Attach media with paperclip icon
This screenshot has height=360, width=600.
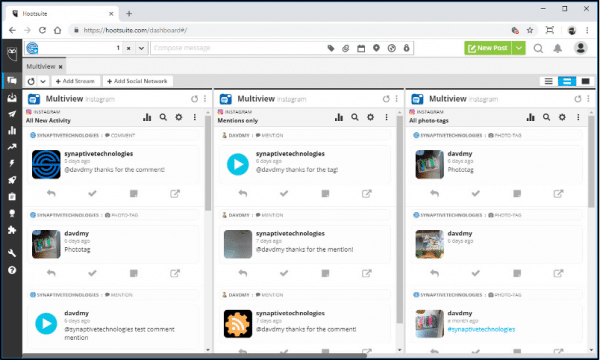(346, 48)
